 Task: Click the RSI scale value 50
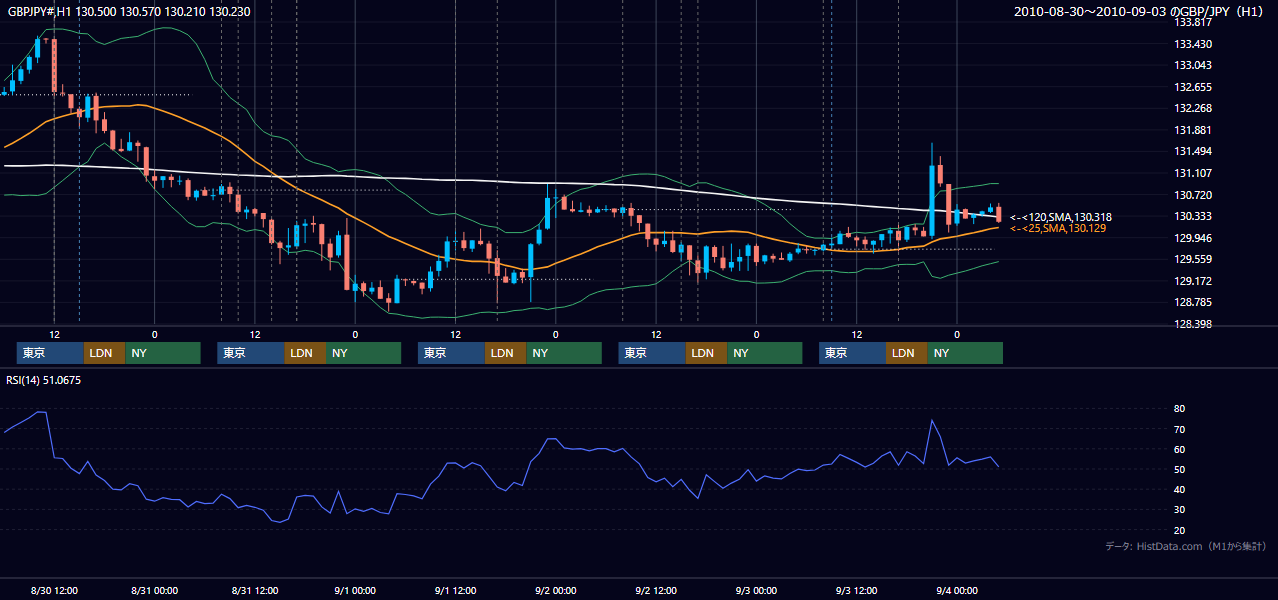click(1180, 469)
